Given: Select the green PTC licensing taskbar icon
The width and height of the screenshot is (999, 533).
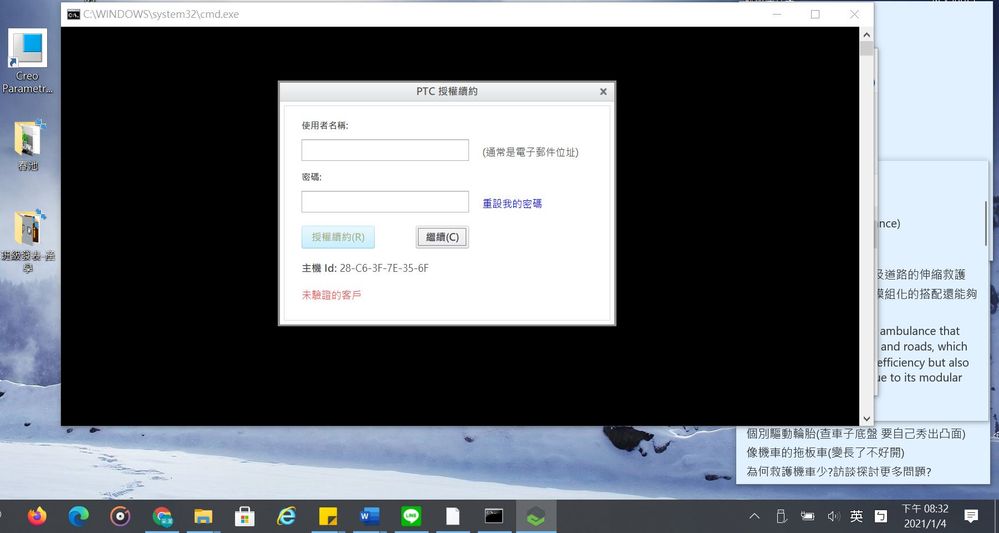Looking at the screenshot, I should click(x=536, y=516).
